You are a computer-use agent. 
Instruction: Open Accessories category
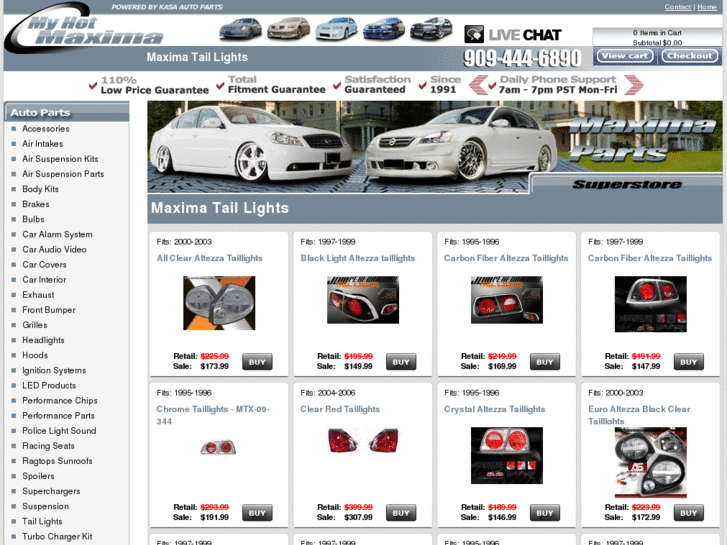tap(46, 129)
